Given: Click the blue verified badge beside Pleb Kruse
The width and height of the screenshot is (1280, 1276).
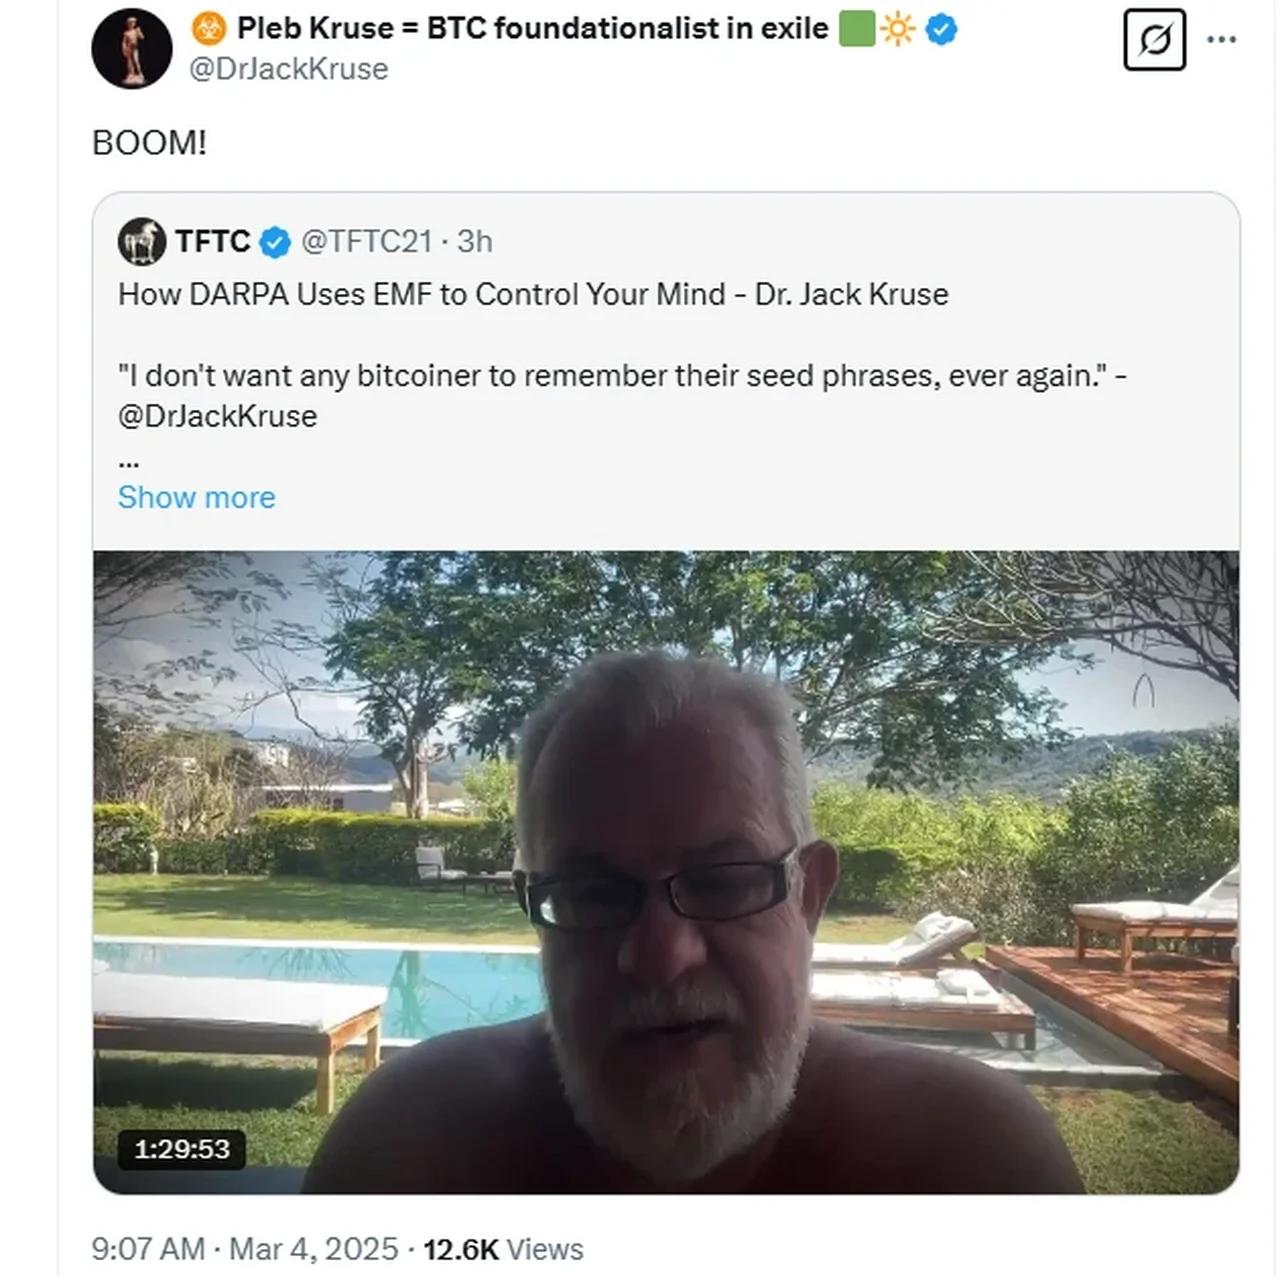Looking at the screenshot, I should tap(941, 29).
